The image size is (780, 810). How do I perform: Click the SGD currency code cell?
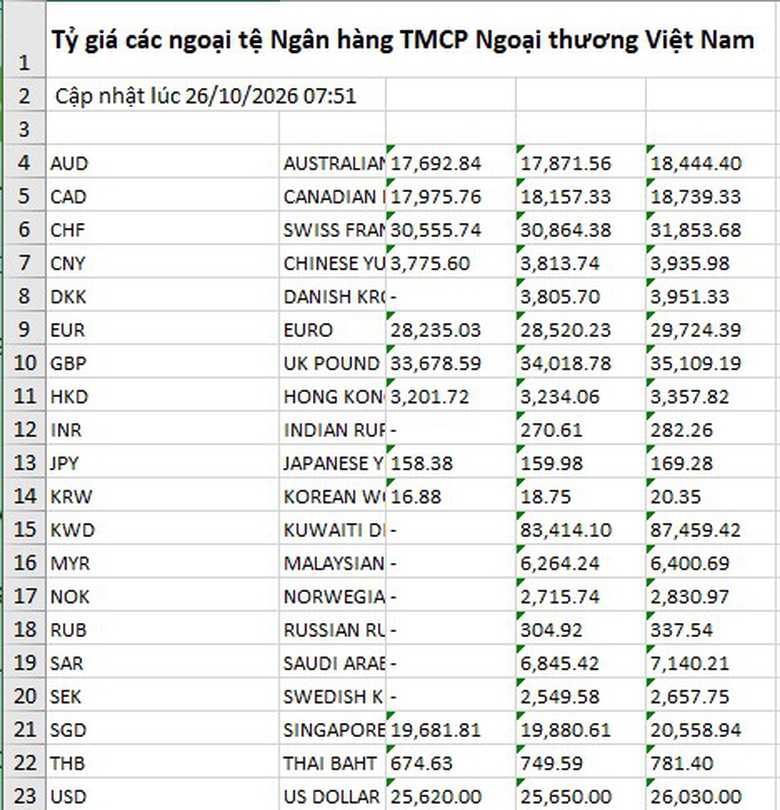pos(162,728)
